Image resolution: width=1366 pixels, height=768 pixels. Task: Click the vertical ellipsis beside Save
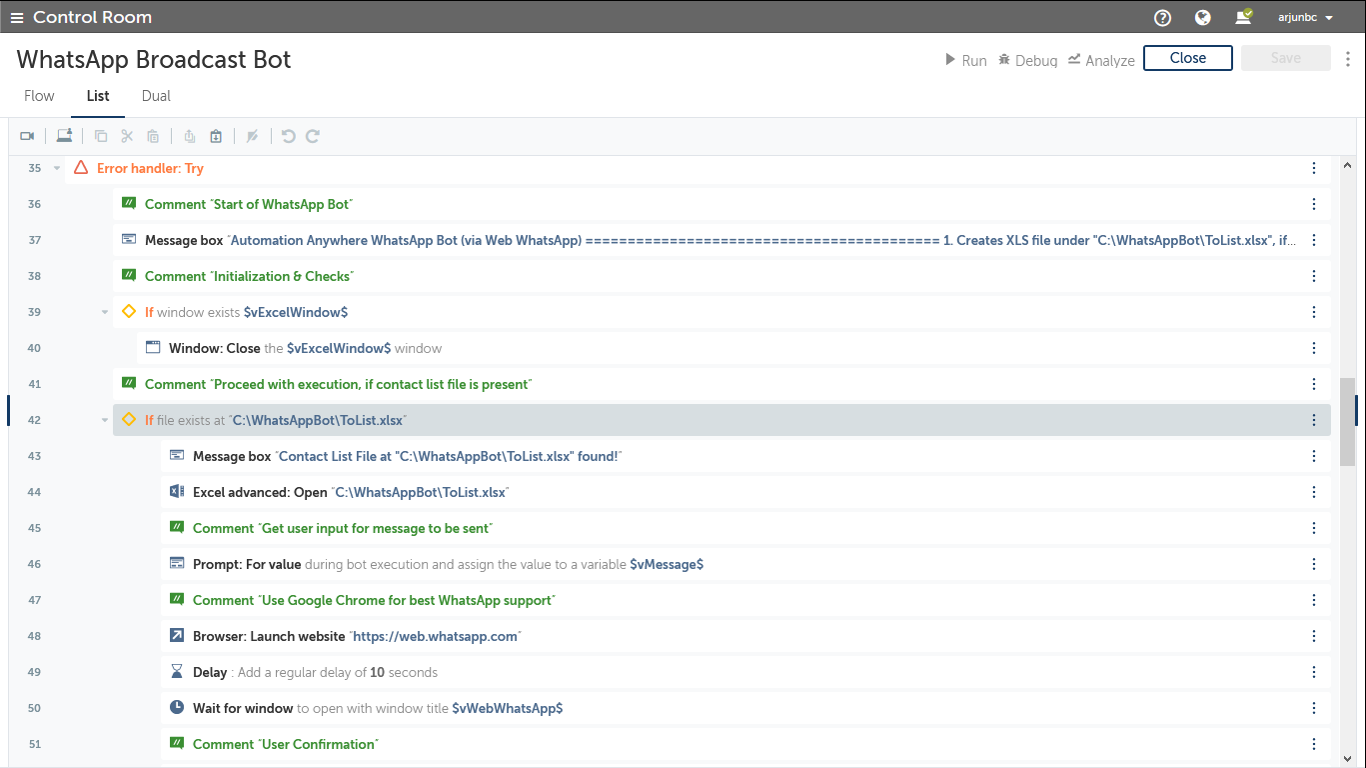(x=1348, y=59)
